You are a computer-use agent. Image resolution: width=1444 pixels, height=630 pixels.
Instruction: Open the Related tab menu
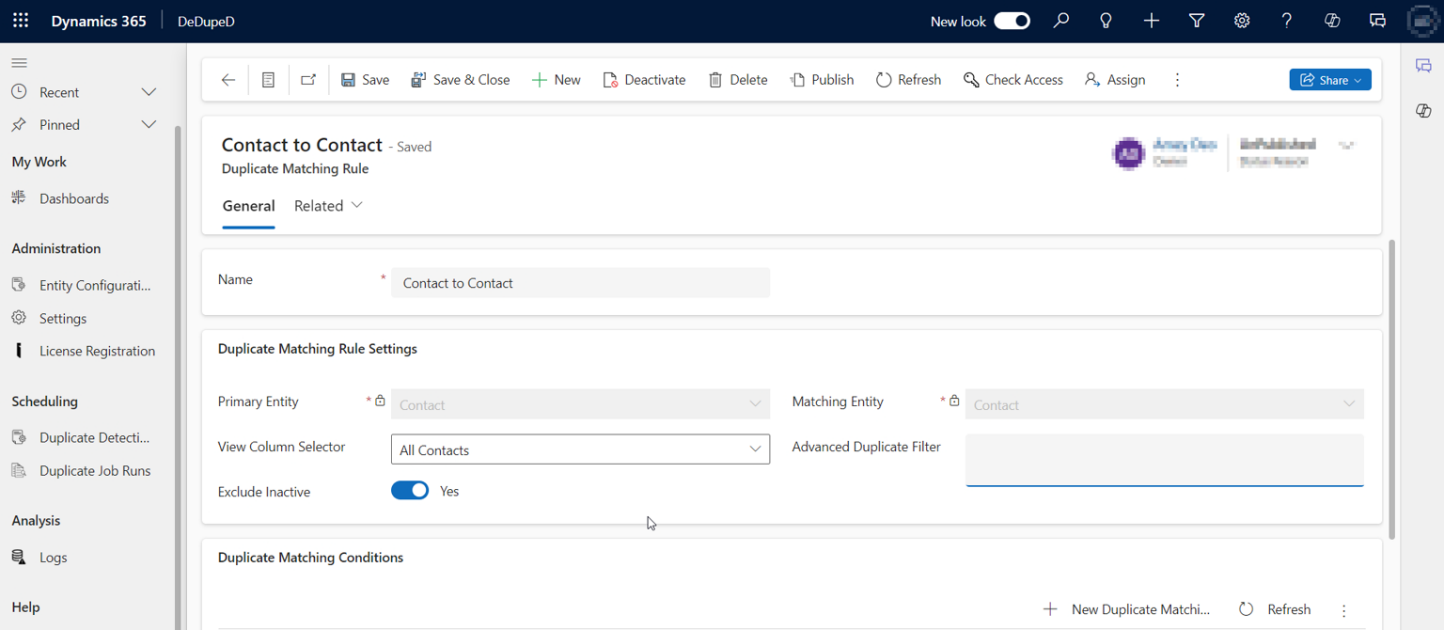[x=328, y=206]
